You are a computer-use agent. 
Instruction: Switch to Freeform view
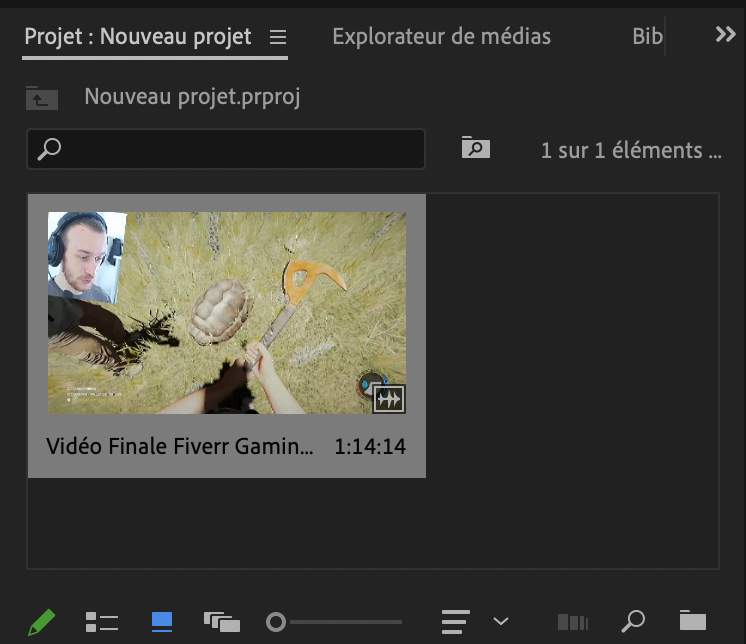tap(221, 622)
